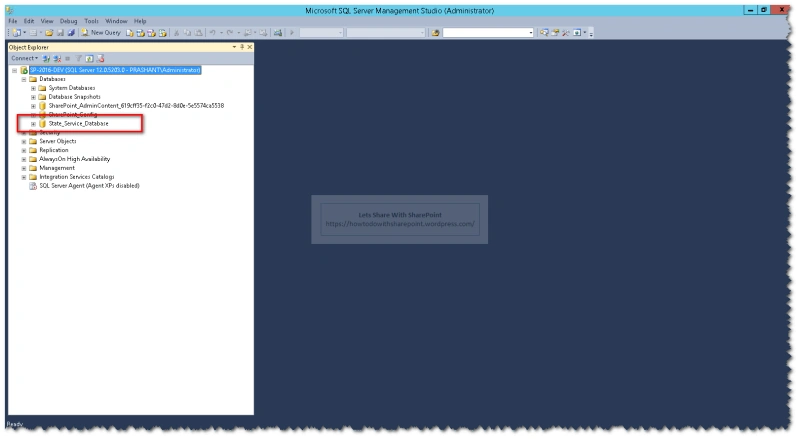Open the Tools menu
The width and height of the screenshot is (800, 439).
tap(91, 21)
